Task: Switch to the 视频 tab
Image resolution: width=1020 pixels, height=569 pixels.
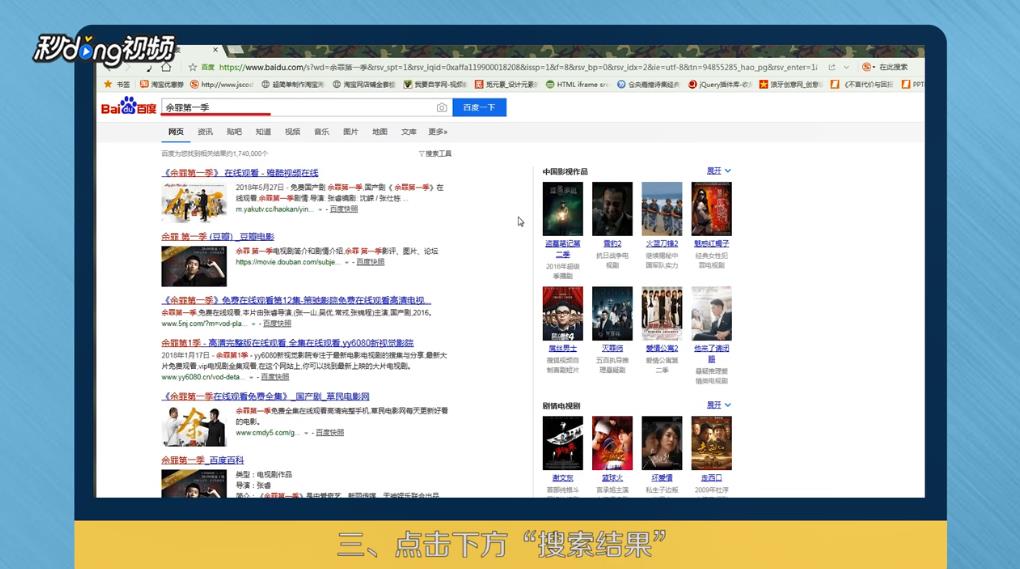Action: pyautogui.click(x=293, y=131)
